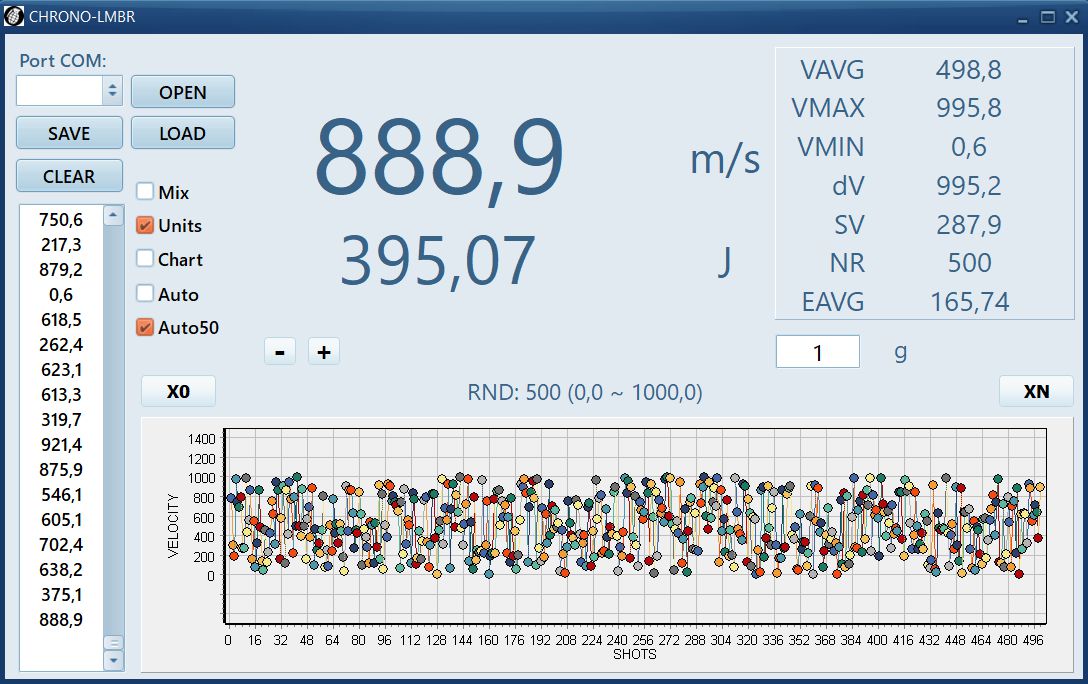Click the VMIN value 0,6
The image size is (1088, 684).
point(969,146)
